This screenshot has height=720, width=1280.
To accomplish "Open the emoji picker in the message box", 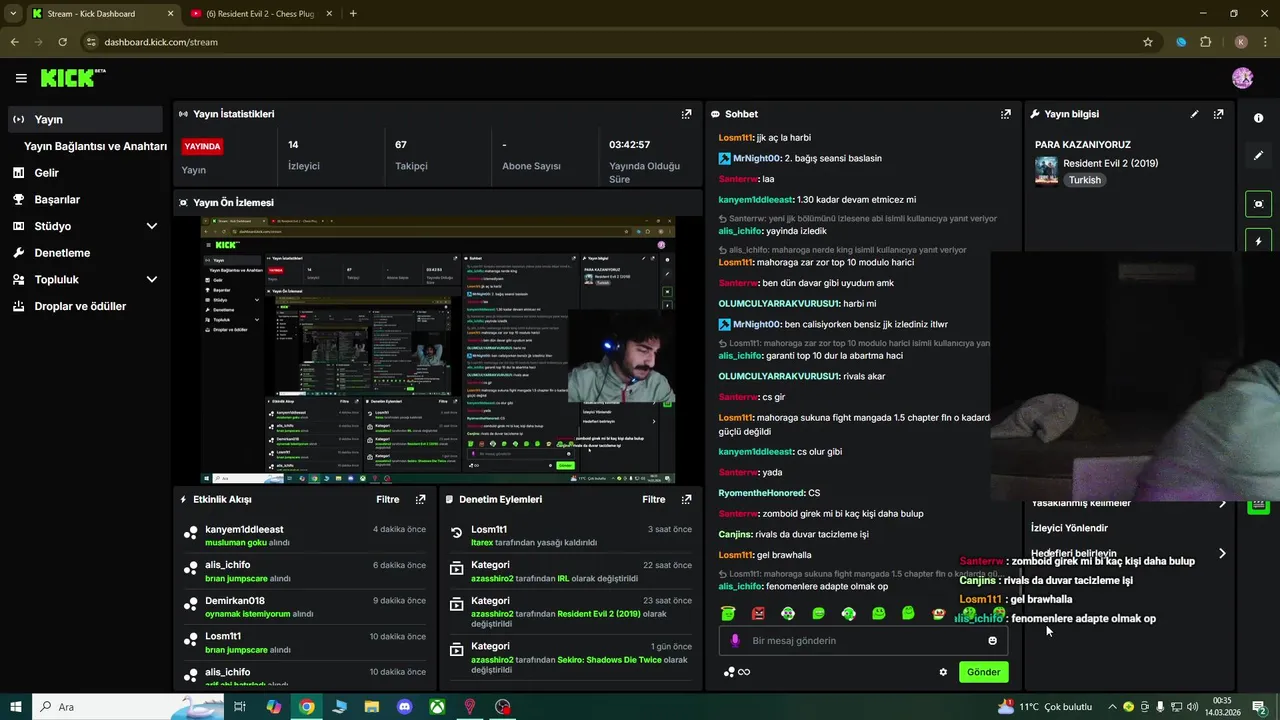I will pyautogui.click(x=992, y=641).
